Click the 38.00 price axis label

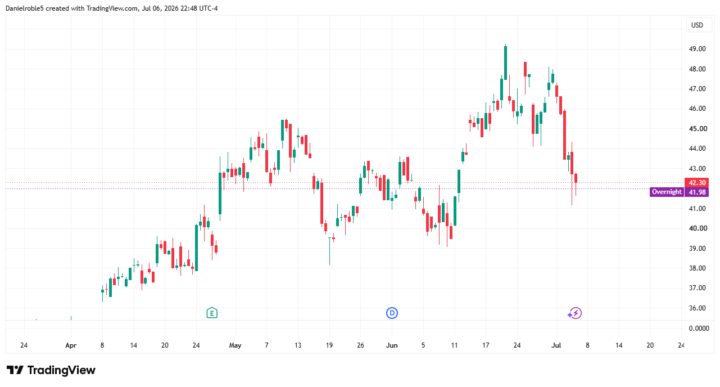click(697, 268)
